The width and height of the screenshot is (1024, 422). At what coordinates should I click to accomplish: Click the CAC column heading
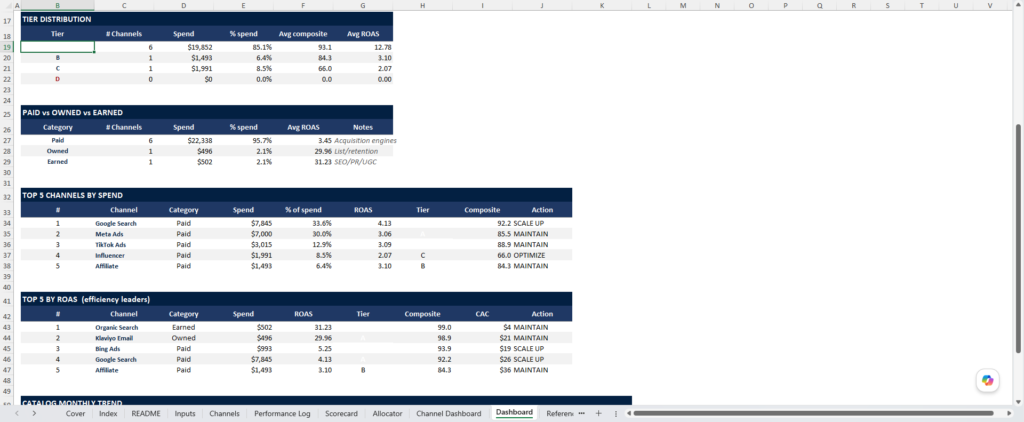pos(483,314)
